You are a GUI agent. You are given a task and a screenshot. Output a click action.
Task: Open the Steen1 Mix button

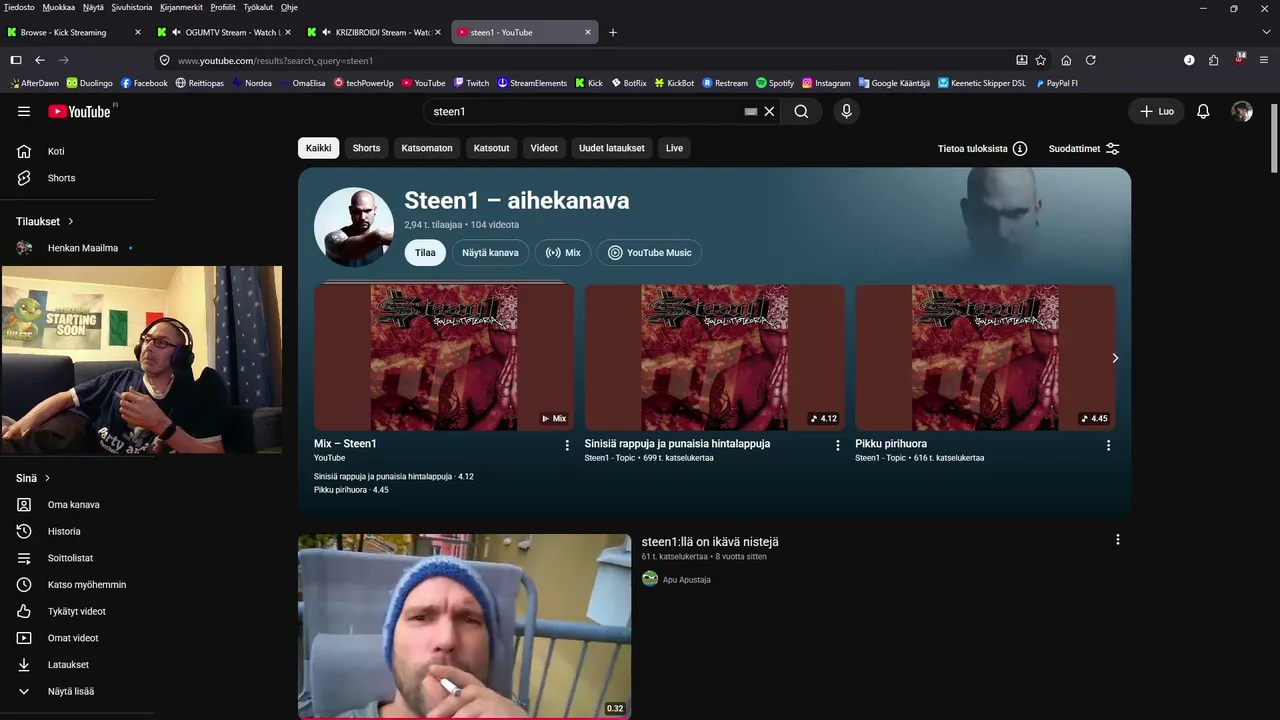(x=563, y=253)
